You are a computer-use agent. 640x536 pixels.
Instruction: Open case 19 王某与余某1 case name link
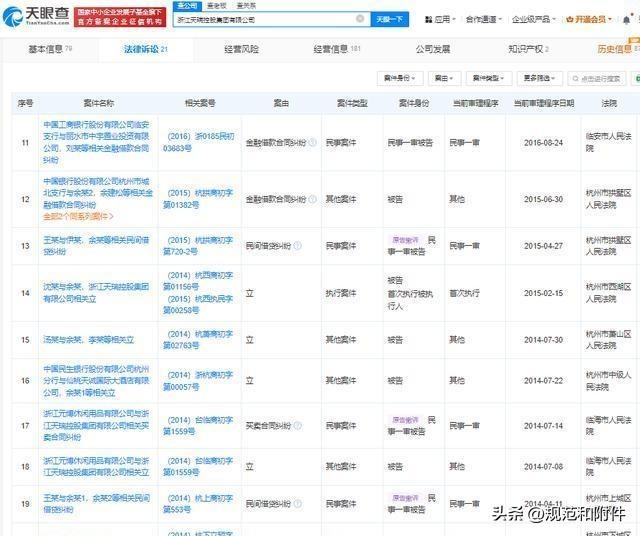[96, 504]
